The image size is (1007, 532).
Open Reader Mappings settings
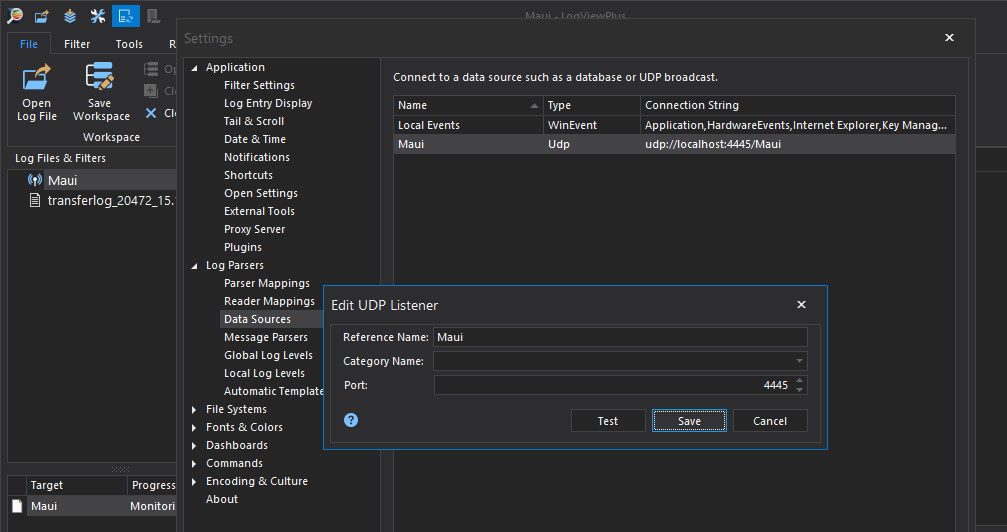269,301
